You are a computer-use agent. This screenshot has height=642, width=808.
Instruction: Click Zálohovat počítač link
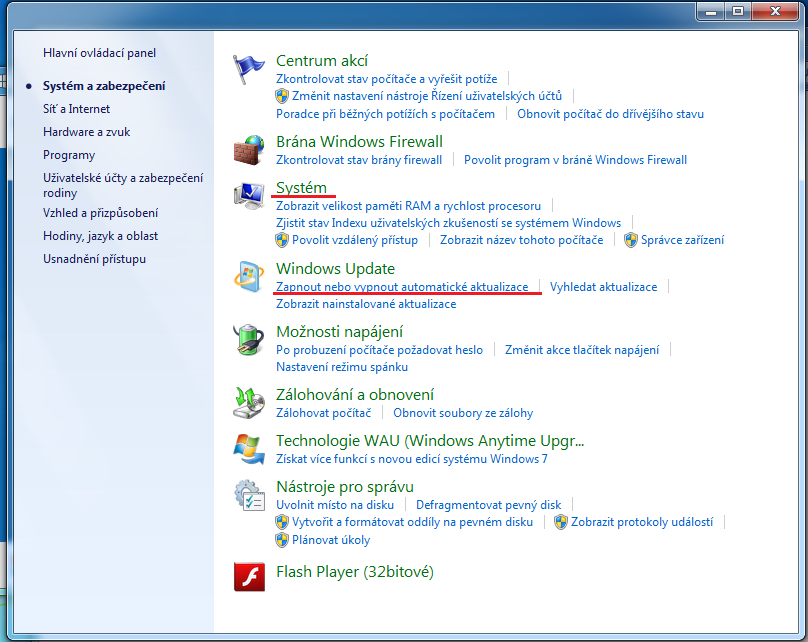[x=324, y=413]
